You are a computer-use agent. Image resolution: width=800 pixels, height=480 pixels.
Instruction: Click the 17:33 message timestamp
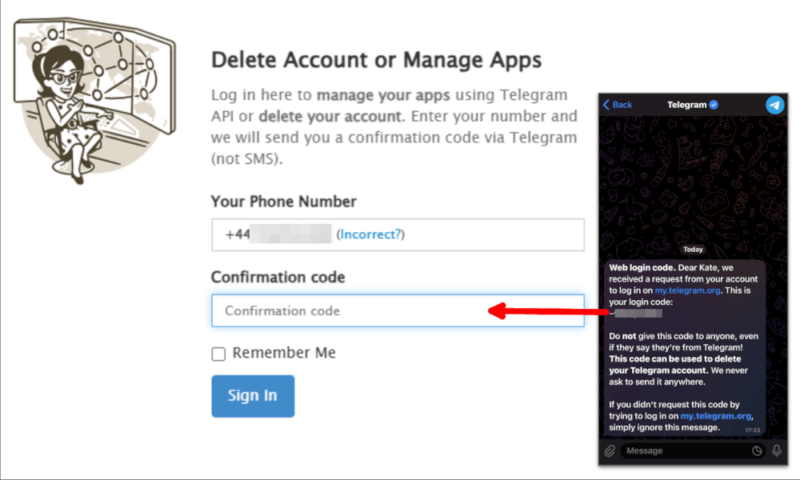pyautogui.click(x=753, y=430)
